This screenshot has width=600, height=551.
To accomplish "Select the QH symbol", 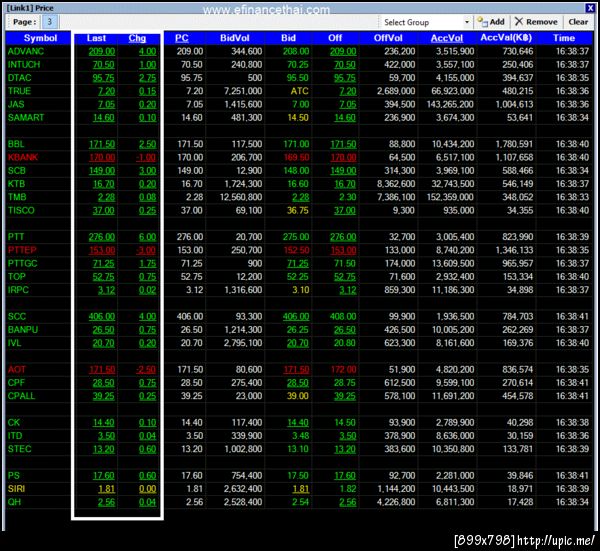I will pyautogui.click(x=14, y=502).
